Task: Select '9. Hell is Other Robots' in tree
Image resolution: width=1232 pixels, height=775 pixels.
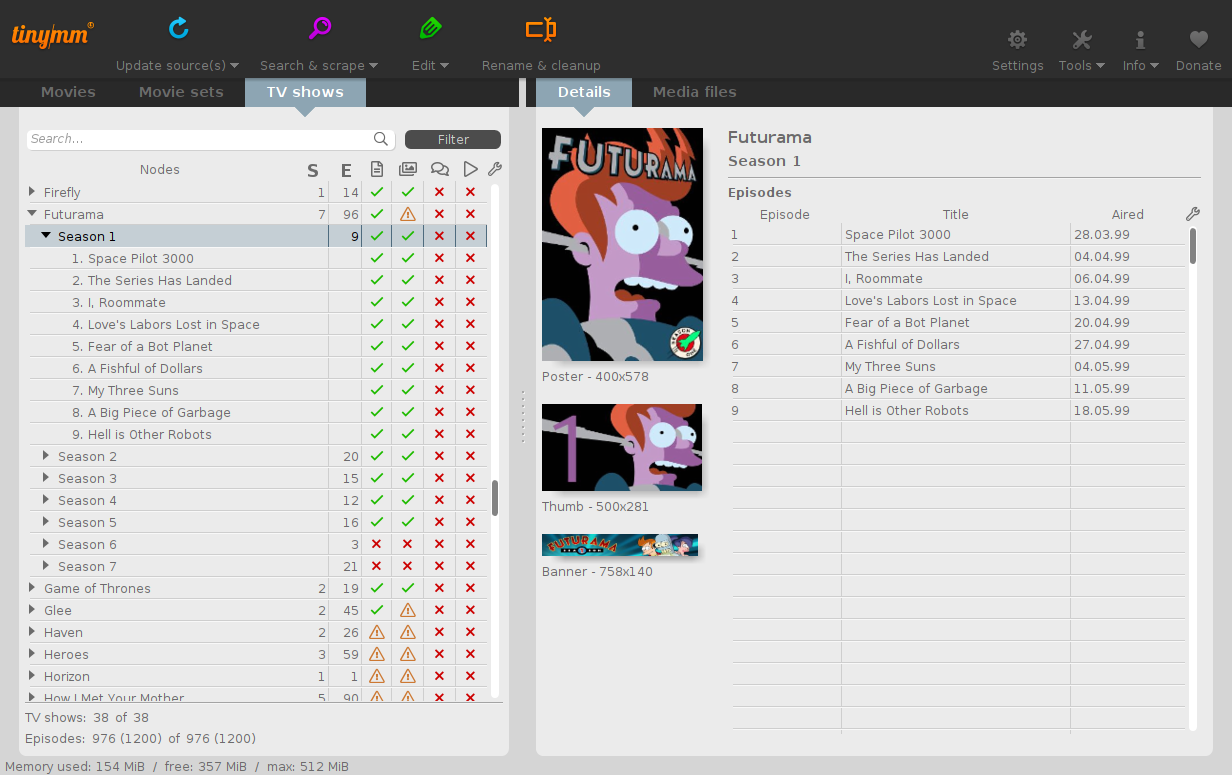Action: 142,434
